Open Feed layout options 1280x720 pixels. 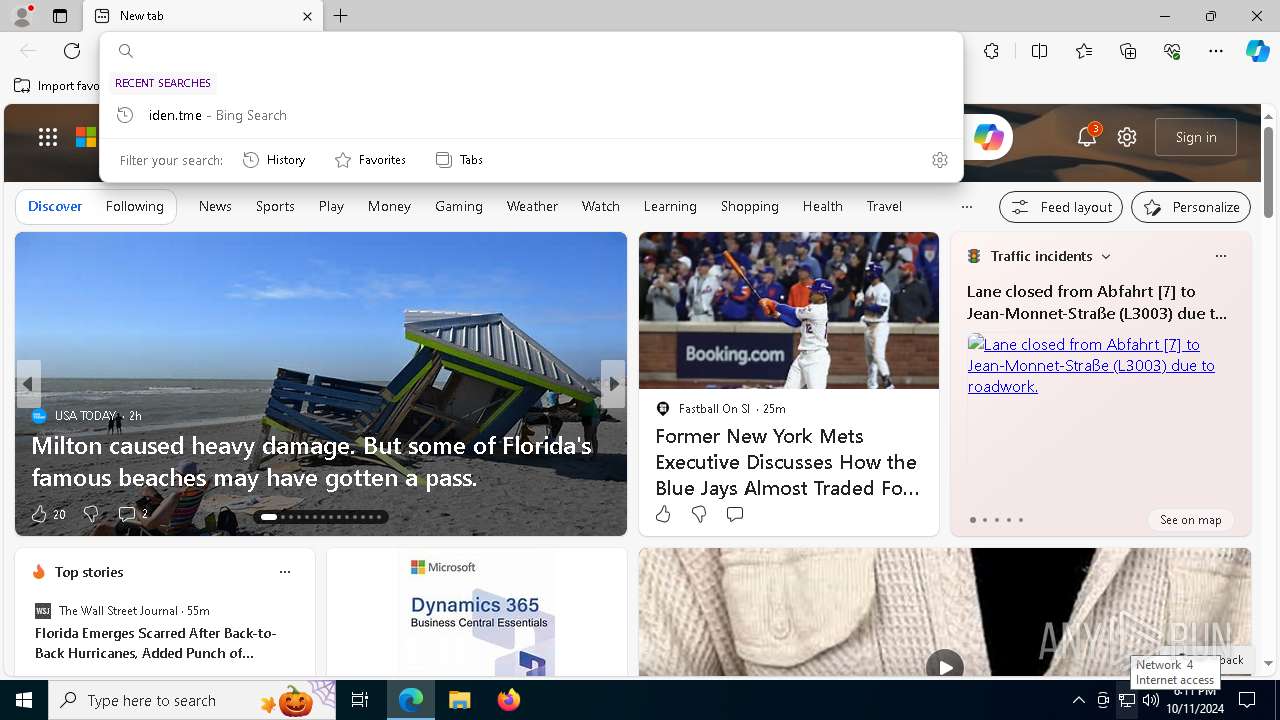pos(1061,207)
